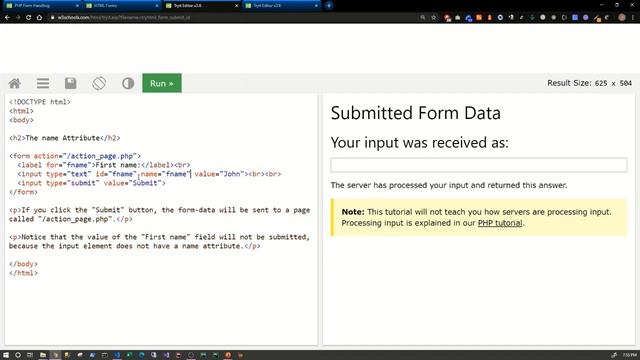
Task: Click the server has processed text
Action: pos(449,185)
